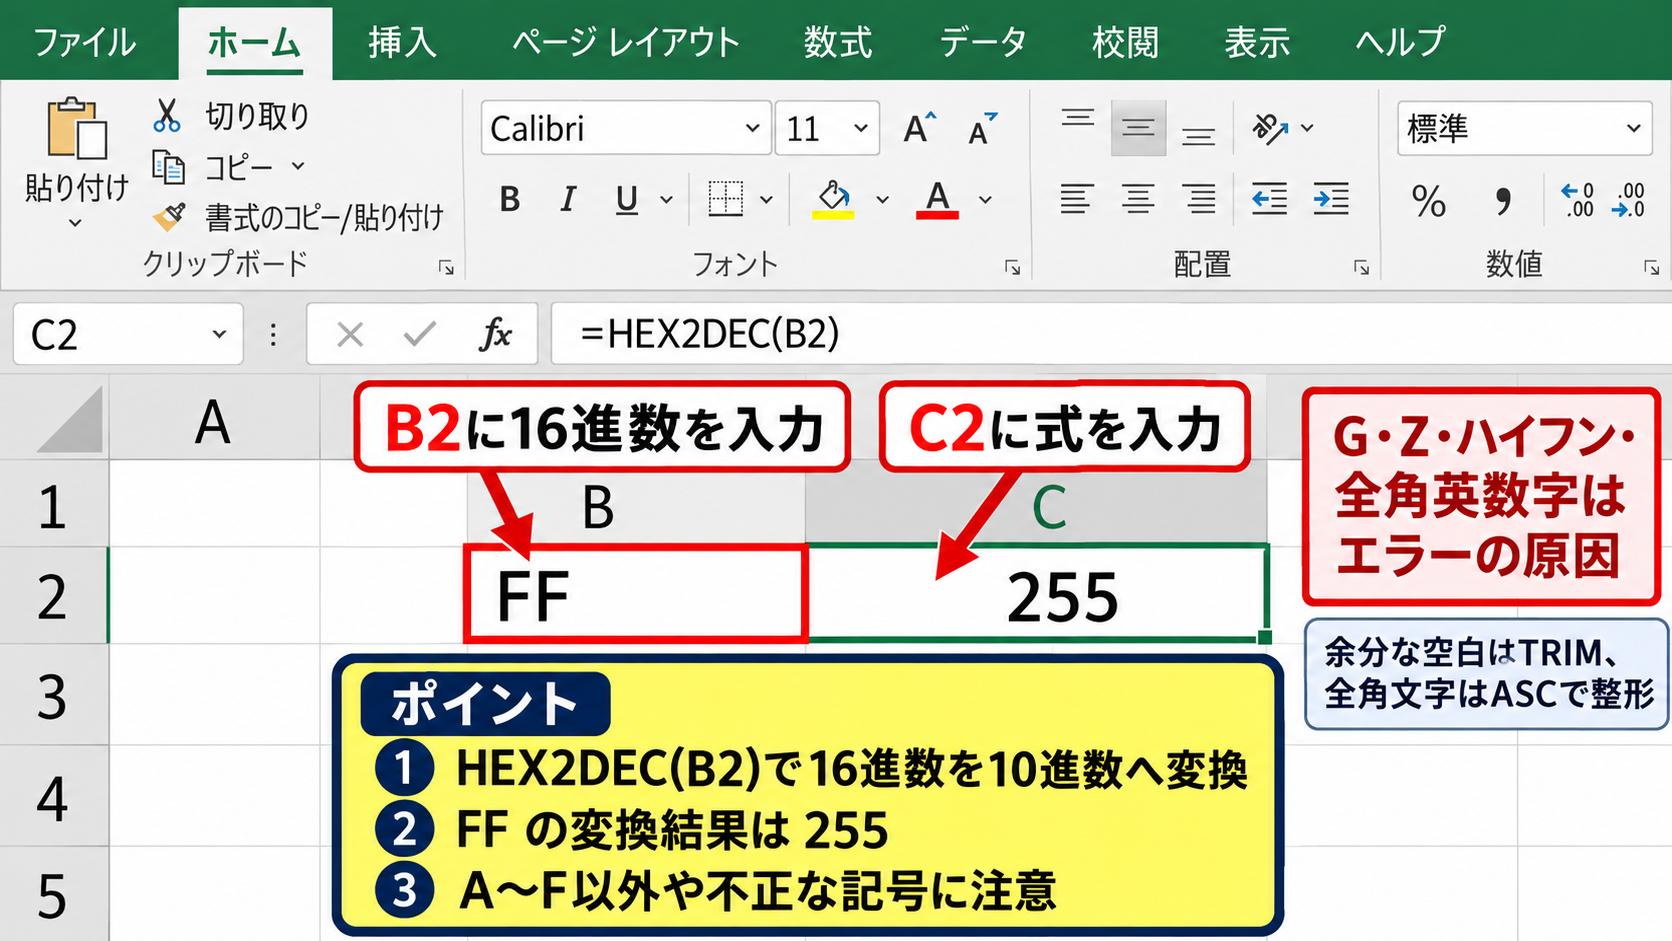Image resolution: width=1672 pixels, height=941 pixels.
Task: Apply comma style number format
Action: [x=1502, y=202]
